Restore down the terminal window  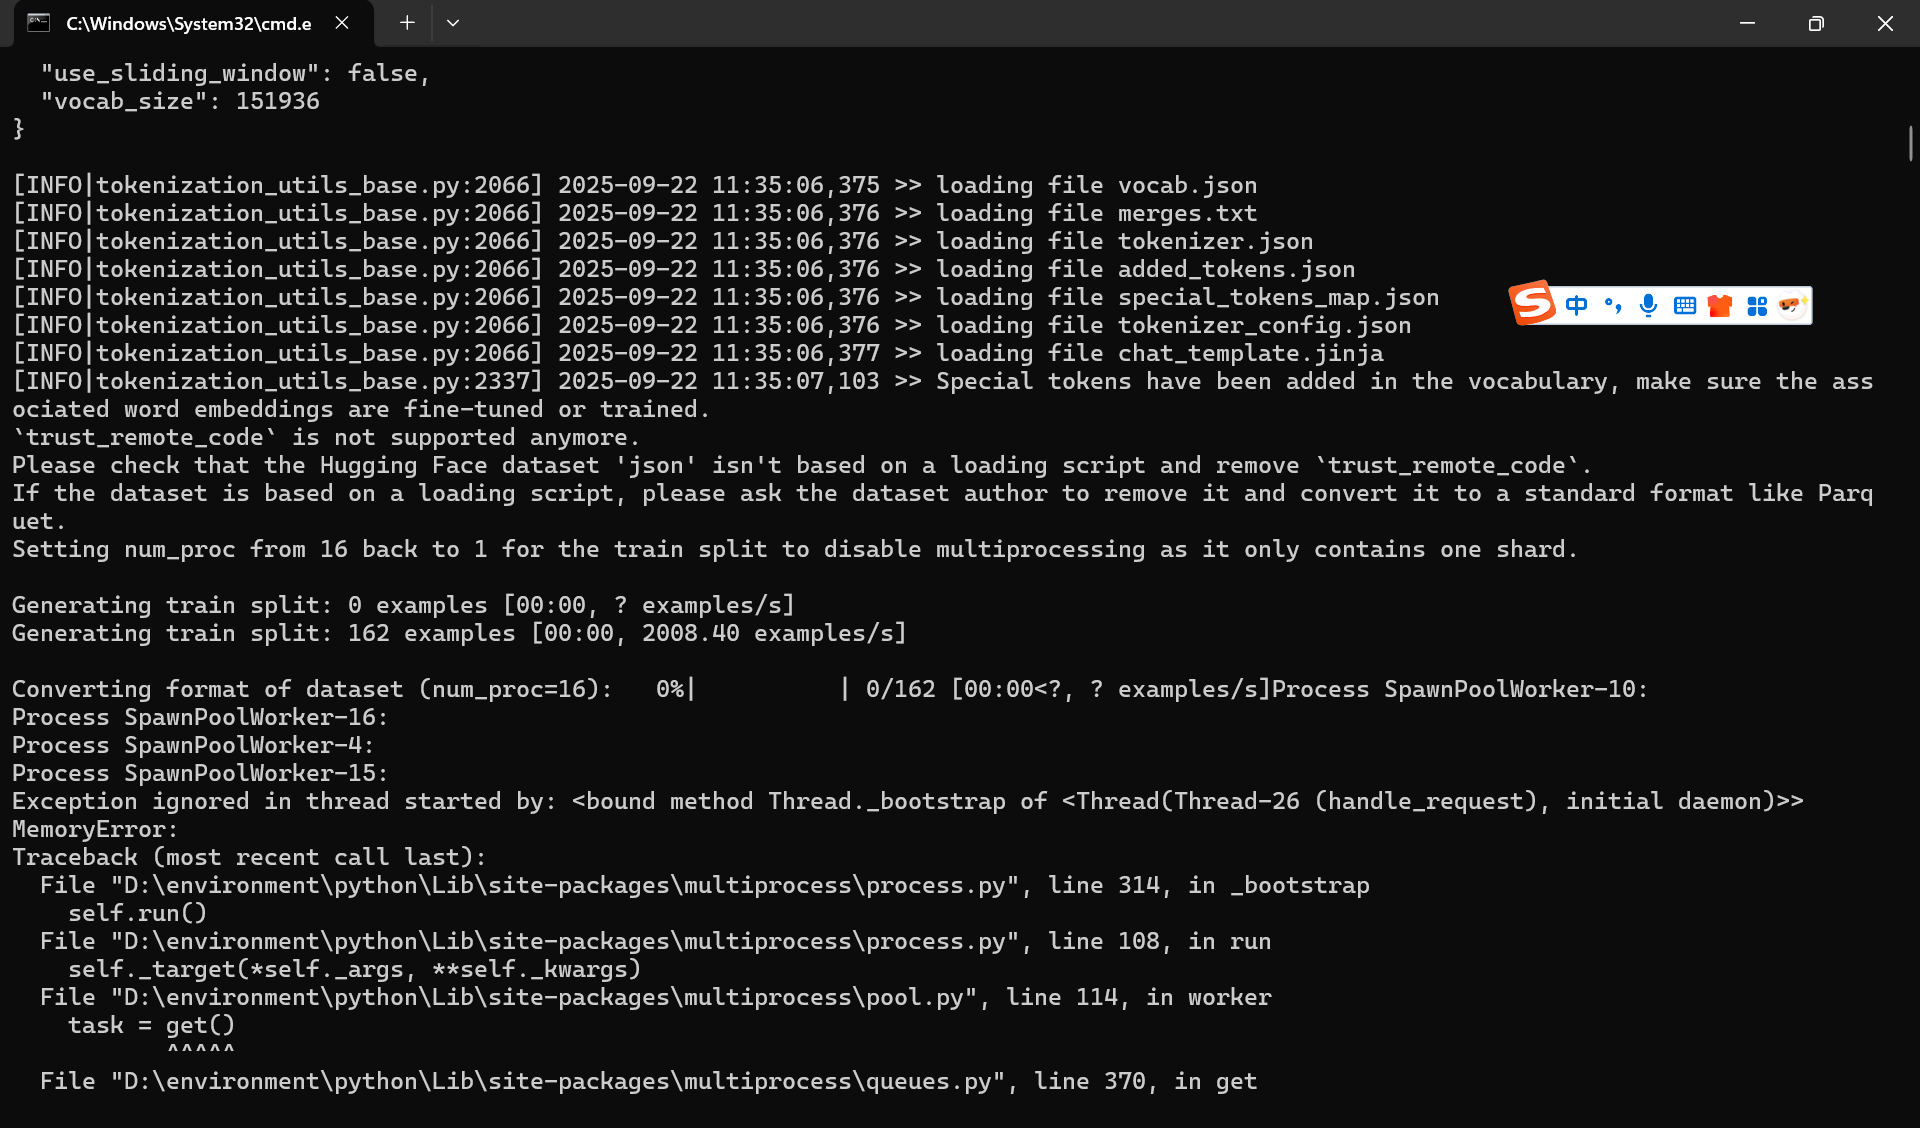click(1816, 23)
